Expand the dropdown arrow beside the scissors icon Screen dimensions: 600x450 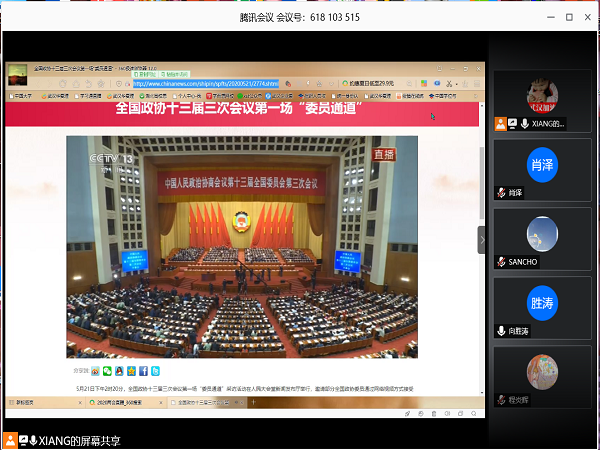point(457,84)
